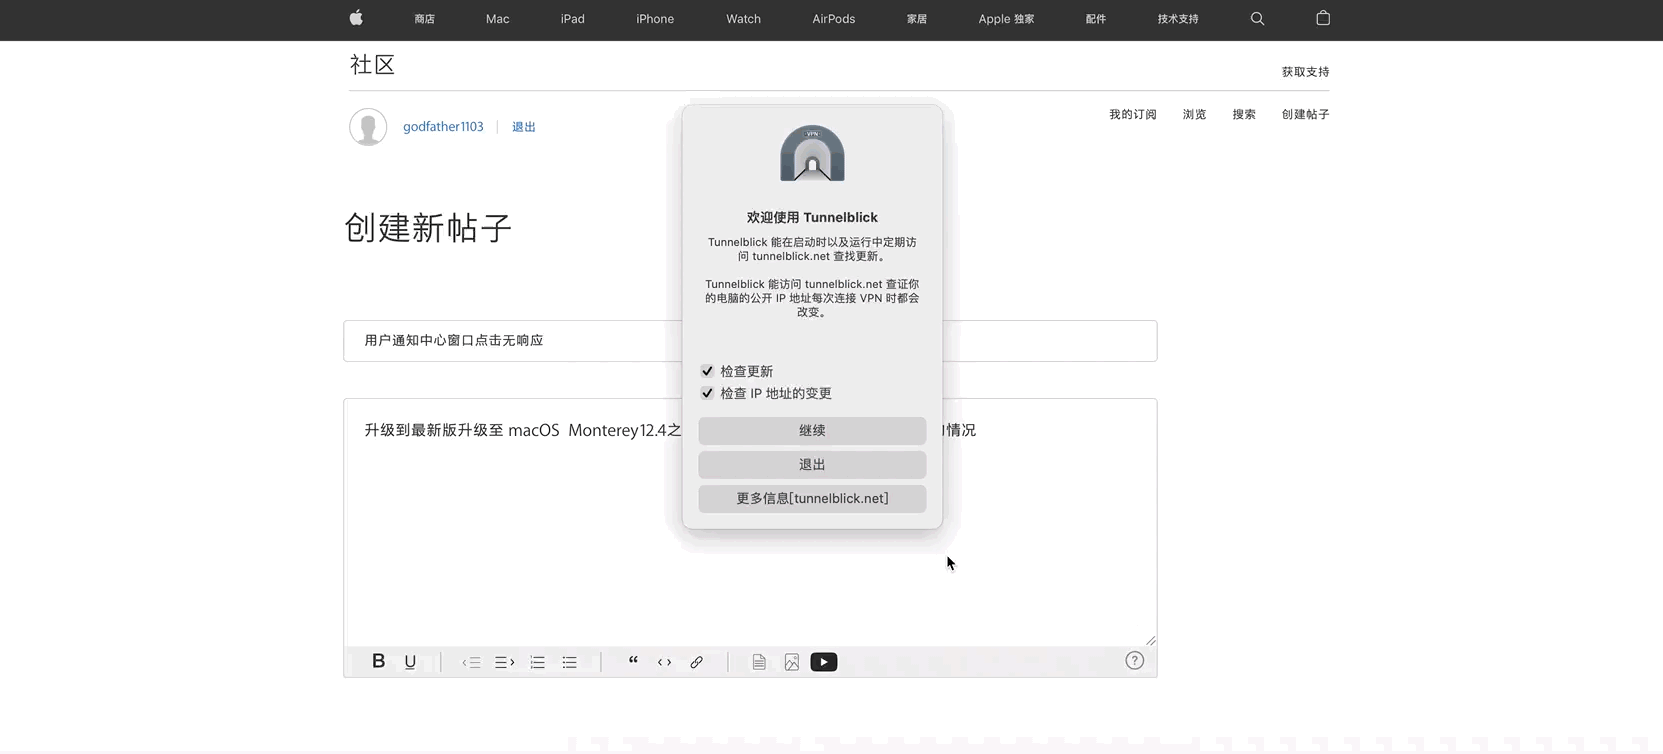The width and height of the screenshot is (1663, 754).
Task: Insert a bulleted list
Action: 570,662
